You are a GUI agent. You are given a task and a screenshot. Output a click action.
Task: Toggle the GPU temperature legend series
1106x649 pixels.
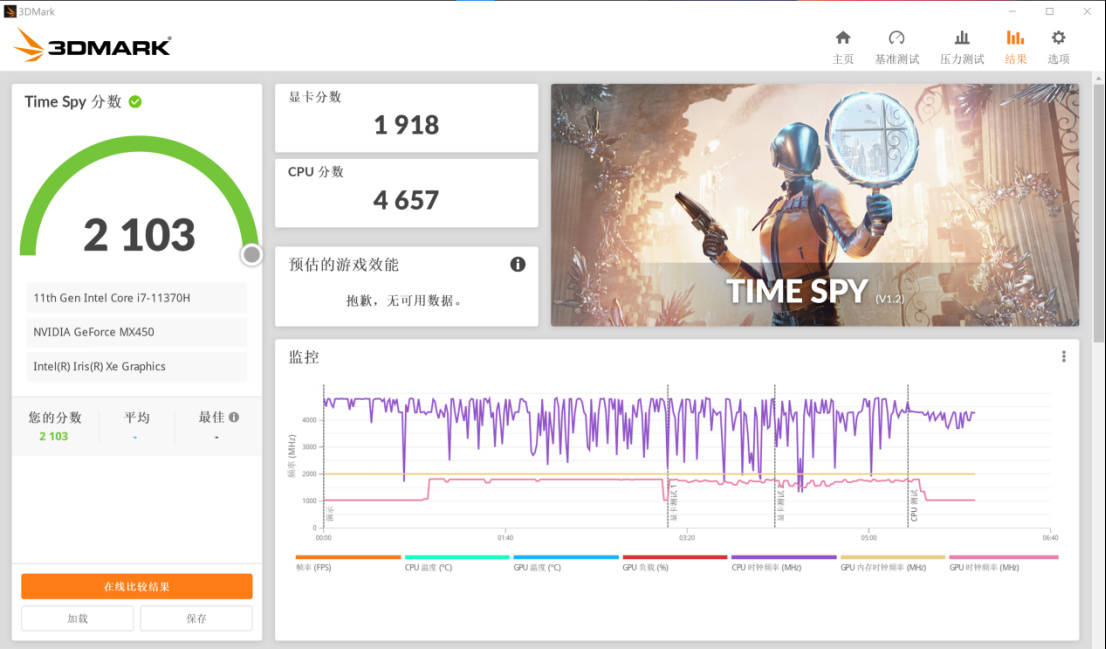tap(566, 563)
